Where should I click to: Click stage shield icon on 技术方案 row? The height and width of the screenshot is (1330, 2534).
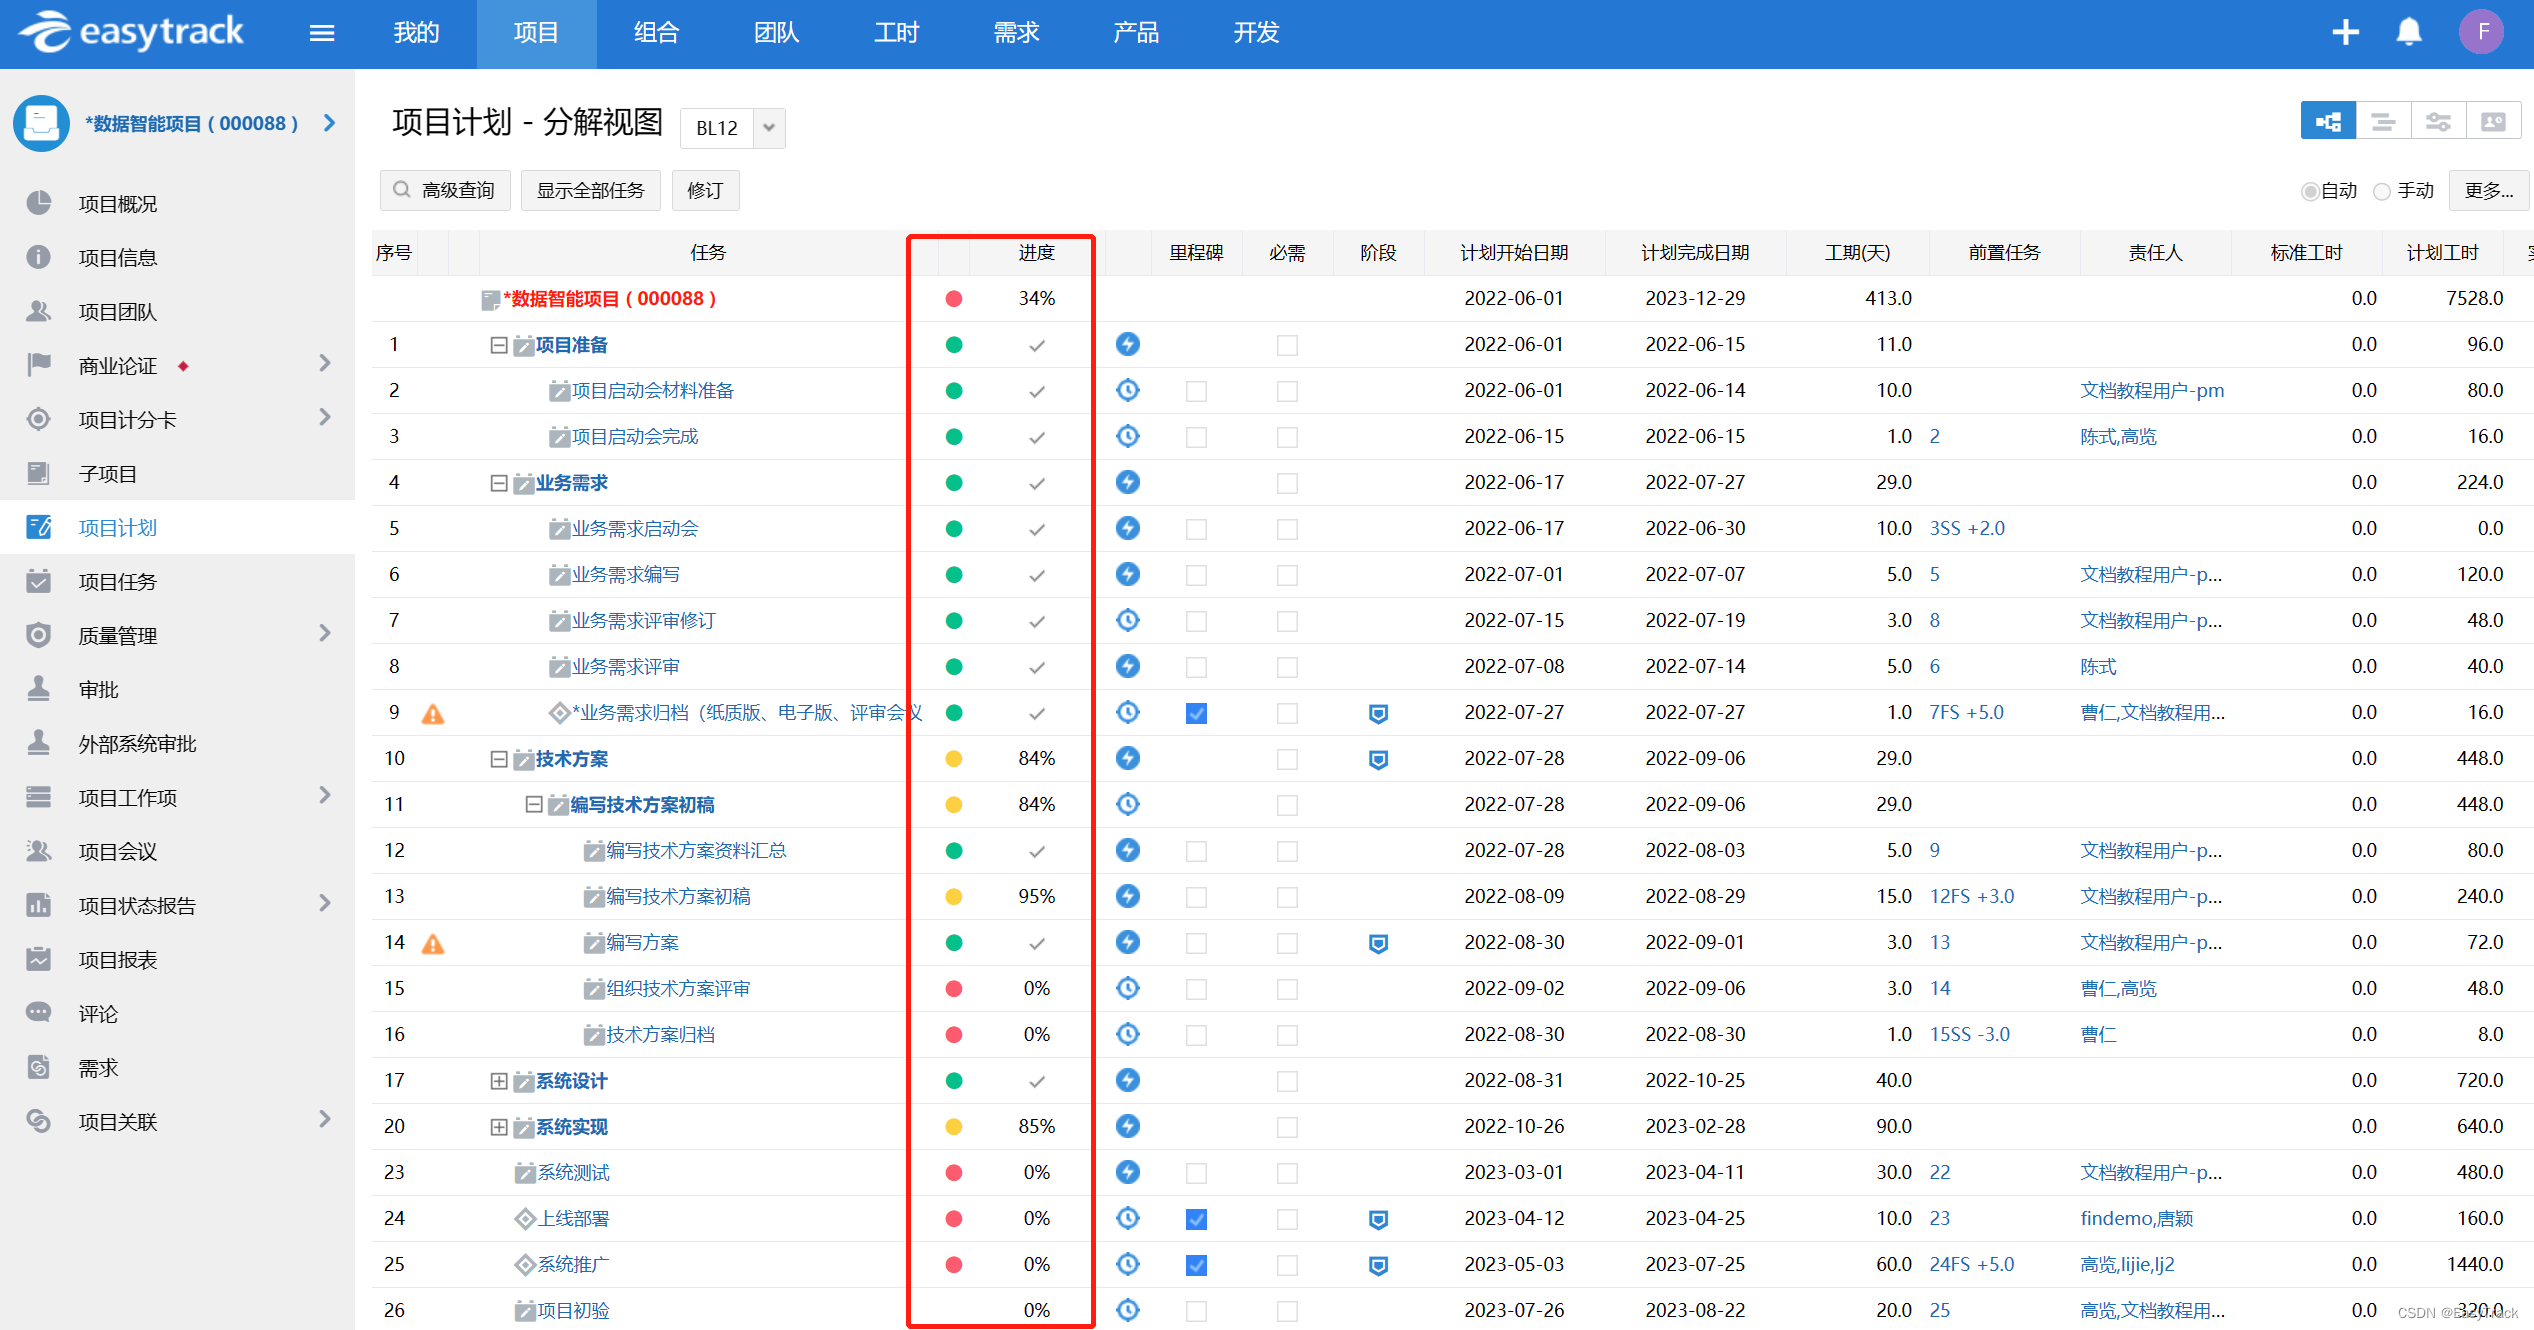(x=1377, y=760)
